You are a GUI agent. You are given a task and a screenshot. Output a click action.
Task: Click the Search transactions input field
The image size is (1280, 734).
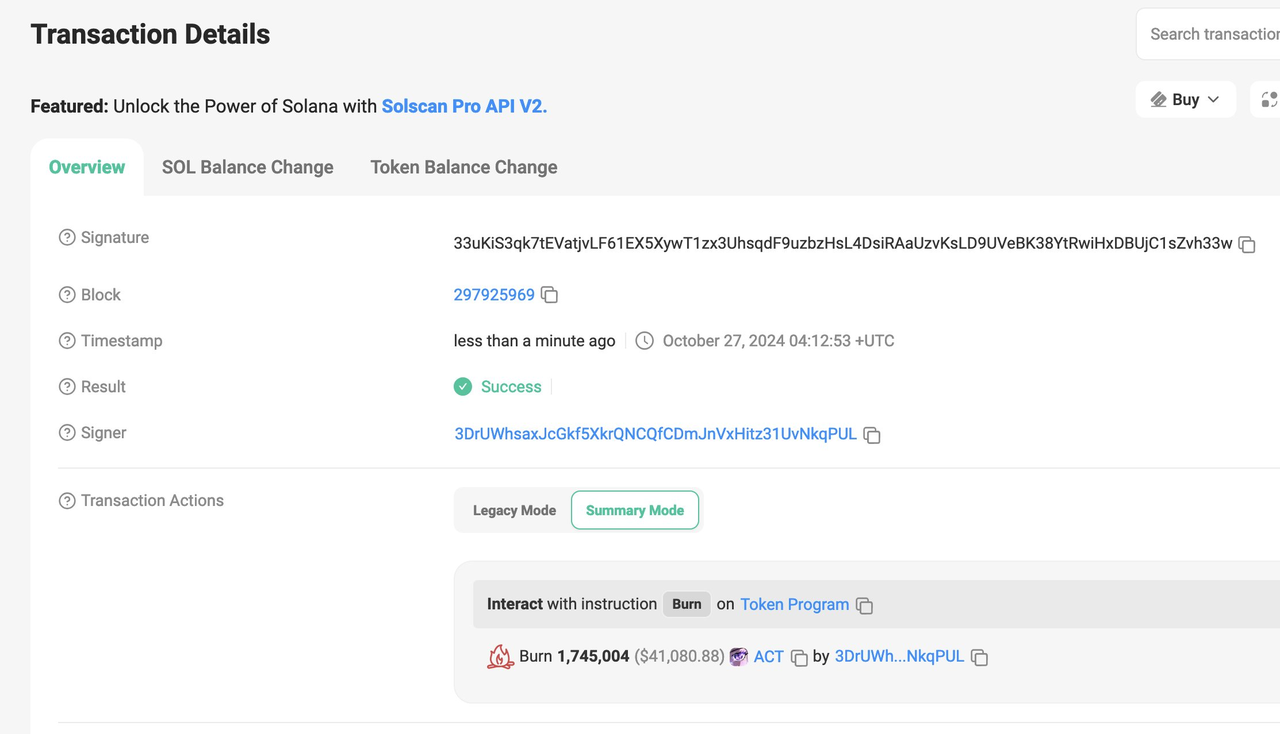coord(1213,34)
